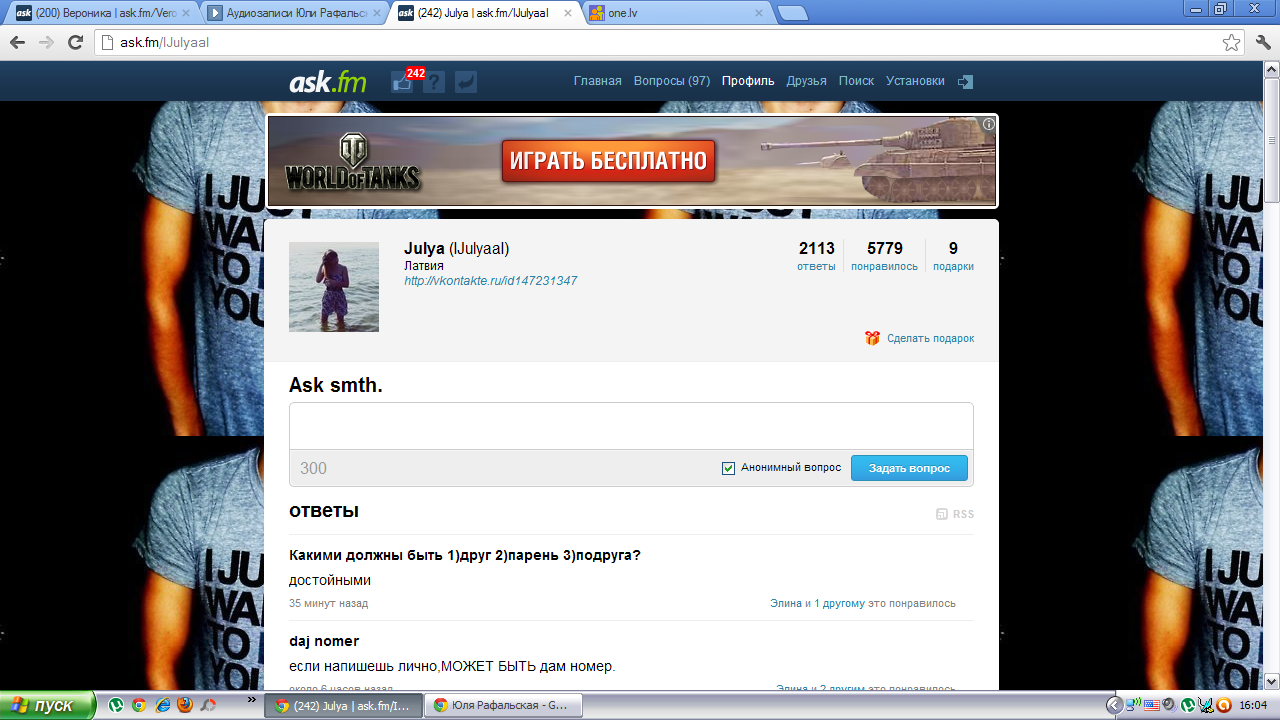Screen dimensions: 1280x720
Task: Launch uTorrent from Quick Launch
Action: pyautogui.click(x=116, y=705)
